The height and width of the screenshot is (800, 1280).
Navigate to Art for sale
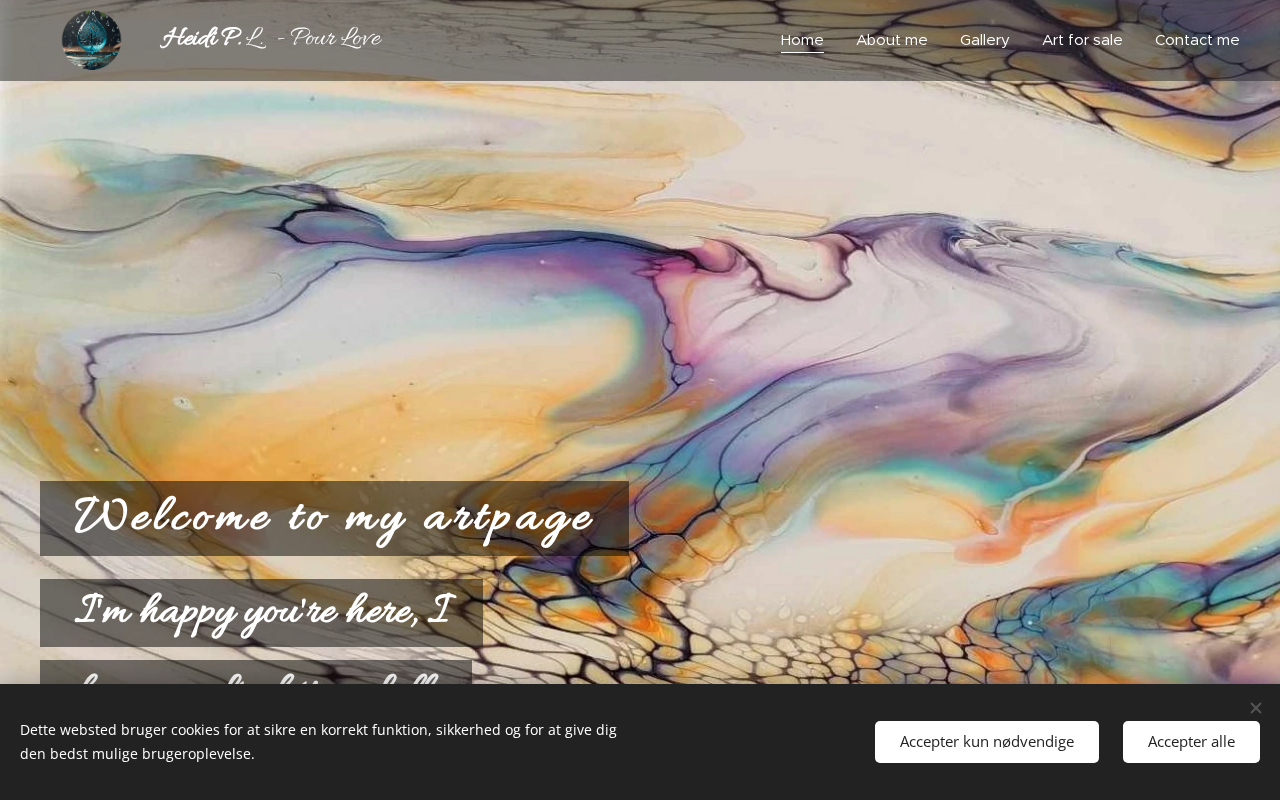(1082, 40)
